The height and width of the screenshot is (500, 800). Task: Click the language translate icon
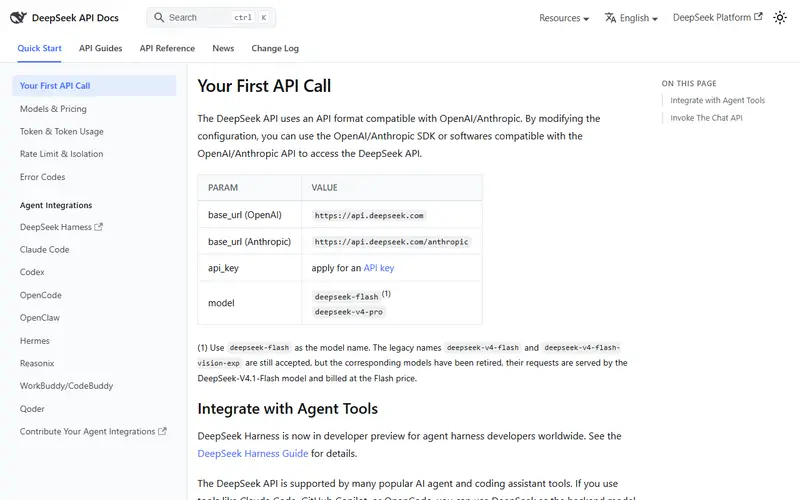click(610, 18)
